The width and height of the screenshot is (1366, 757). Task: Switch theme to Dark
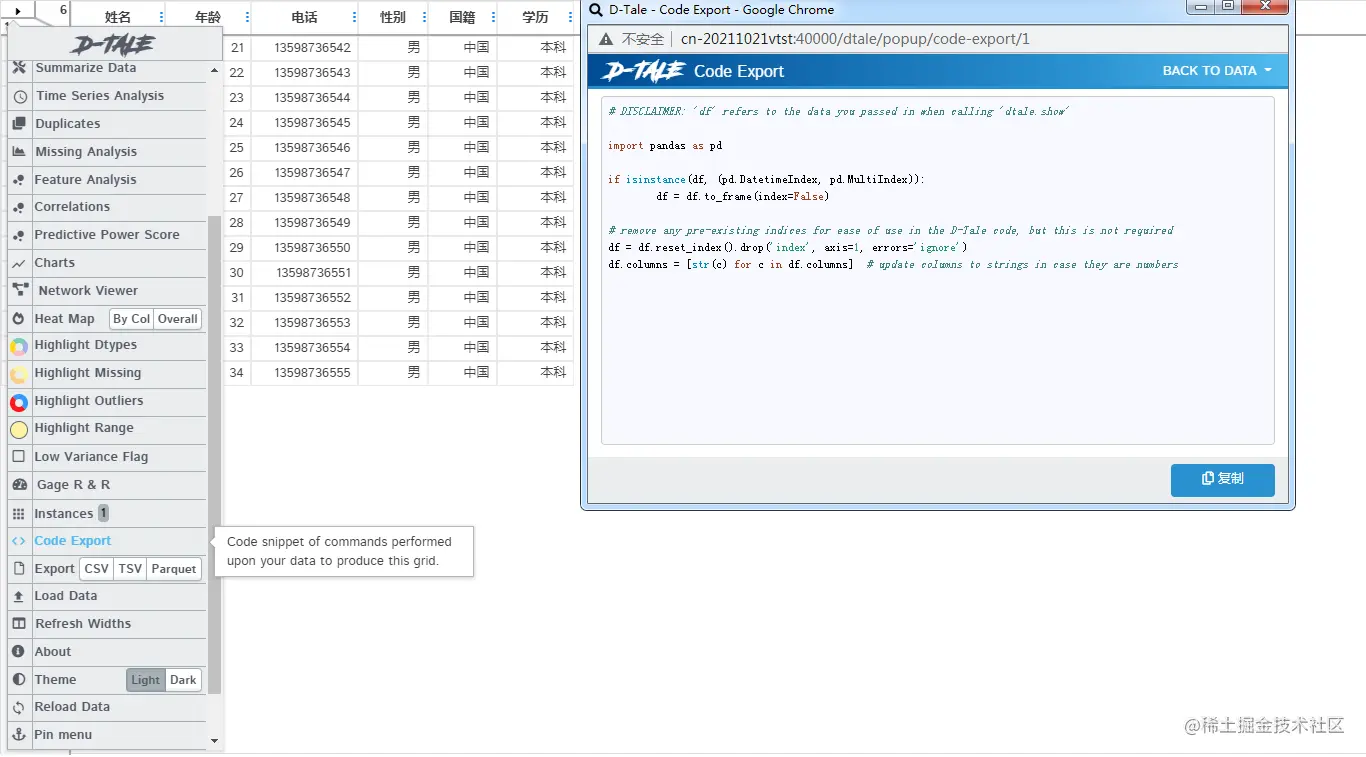tap(183, 680)
